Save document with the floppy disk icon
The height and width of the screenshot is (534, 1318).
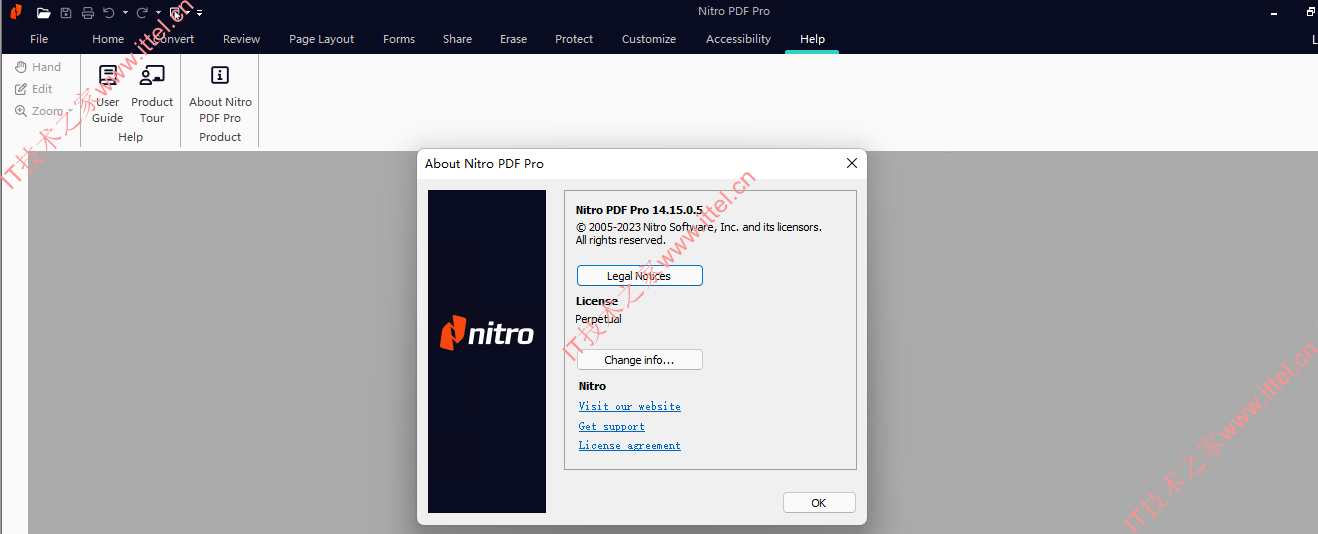(66, 12)
